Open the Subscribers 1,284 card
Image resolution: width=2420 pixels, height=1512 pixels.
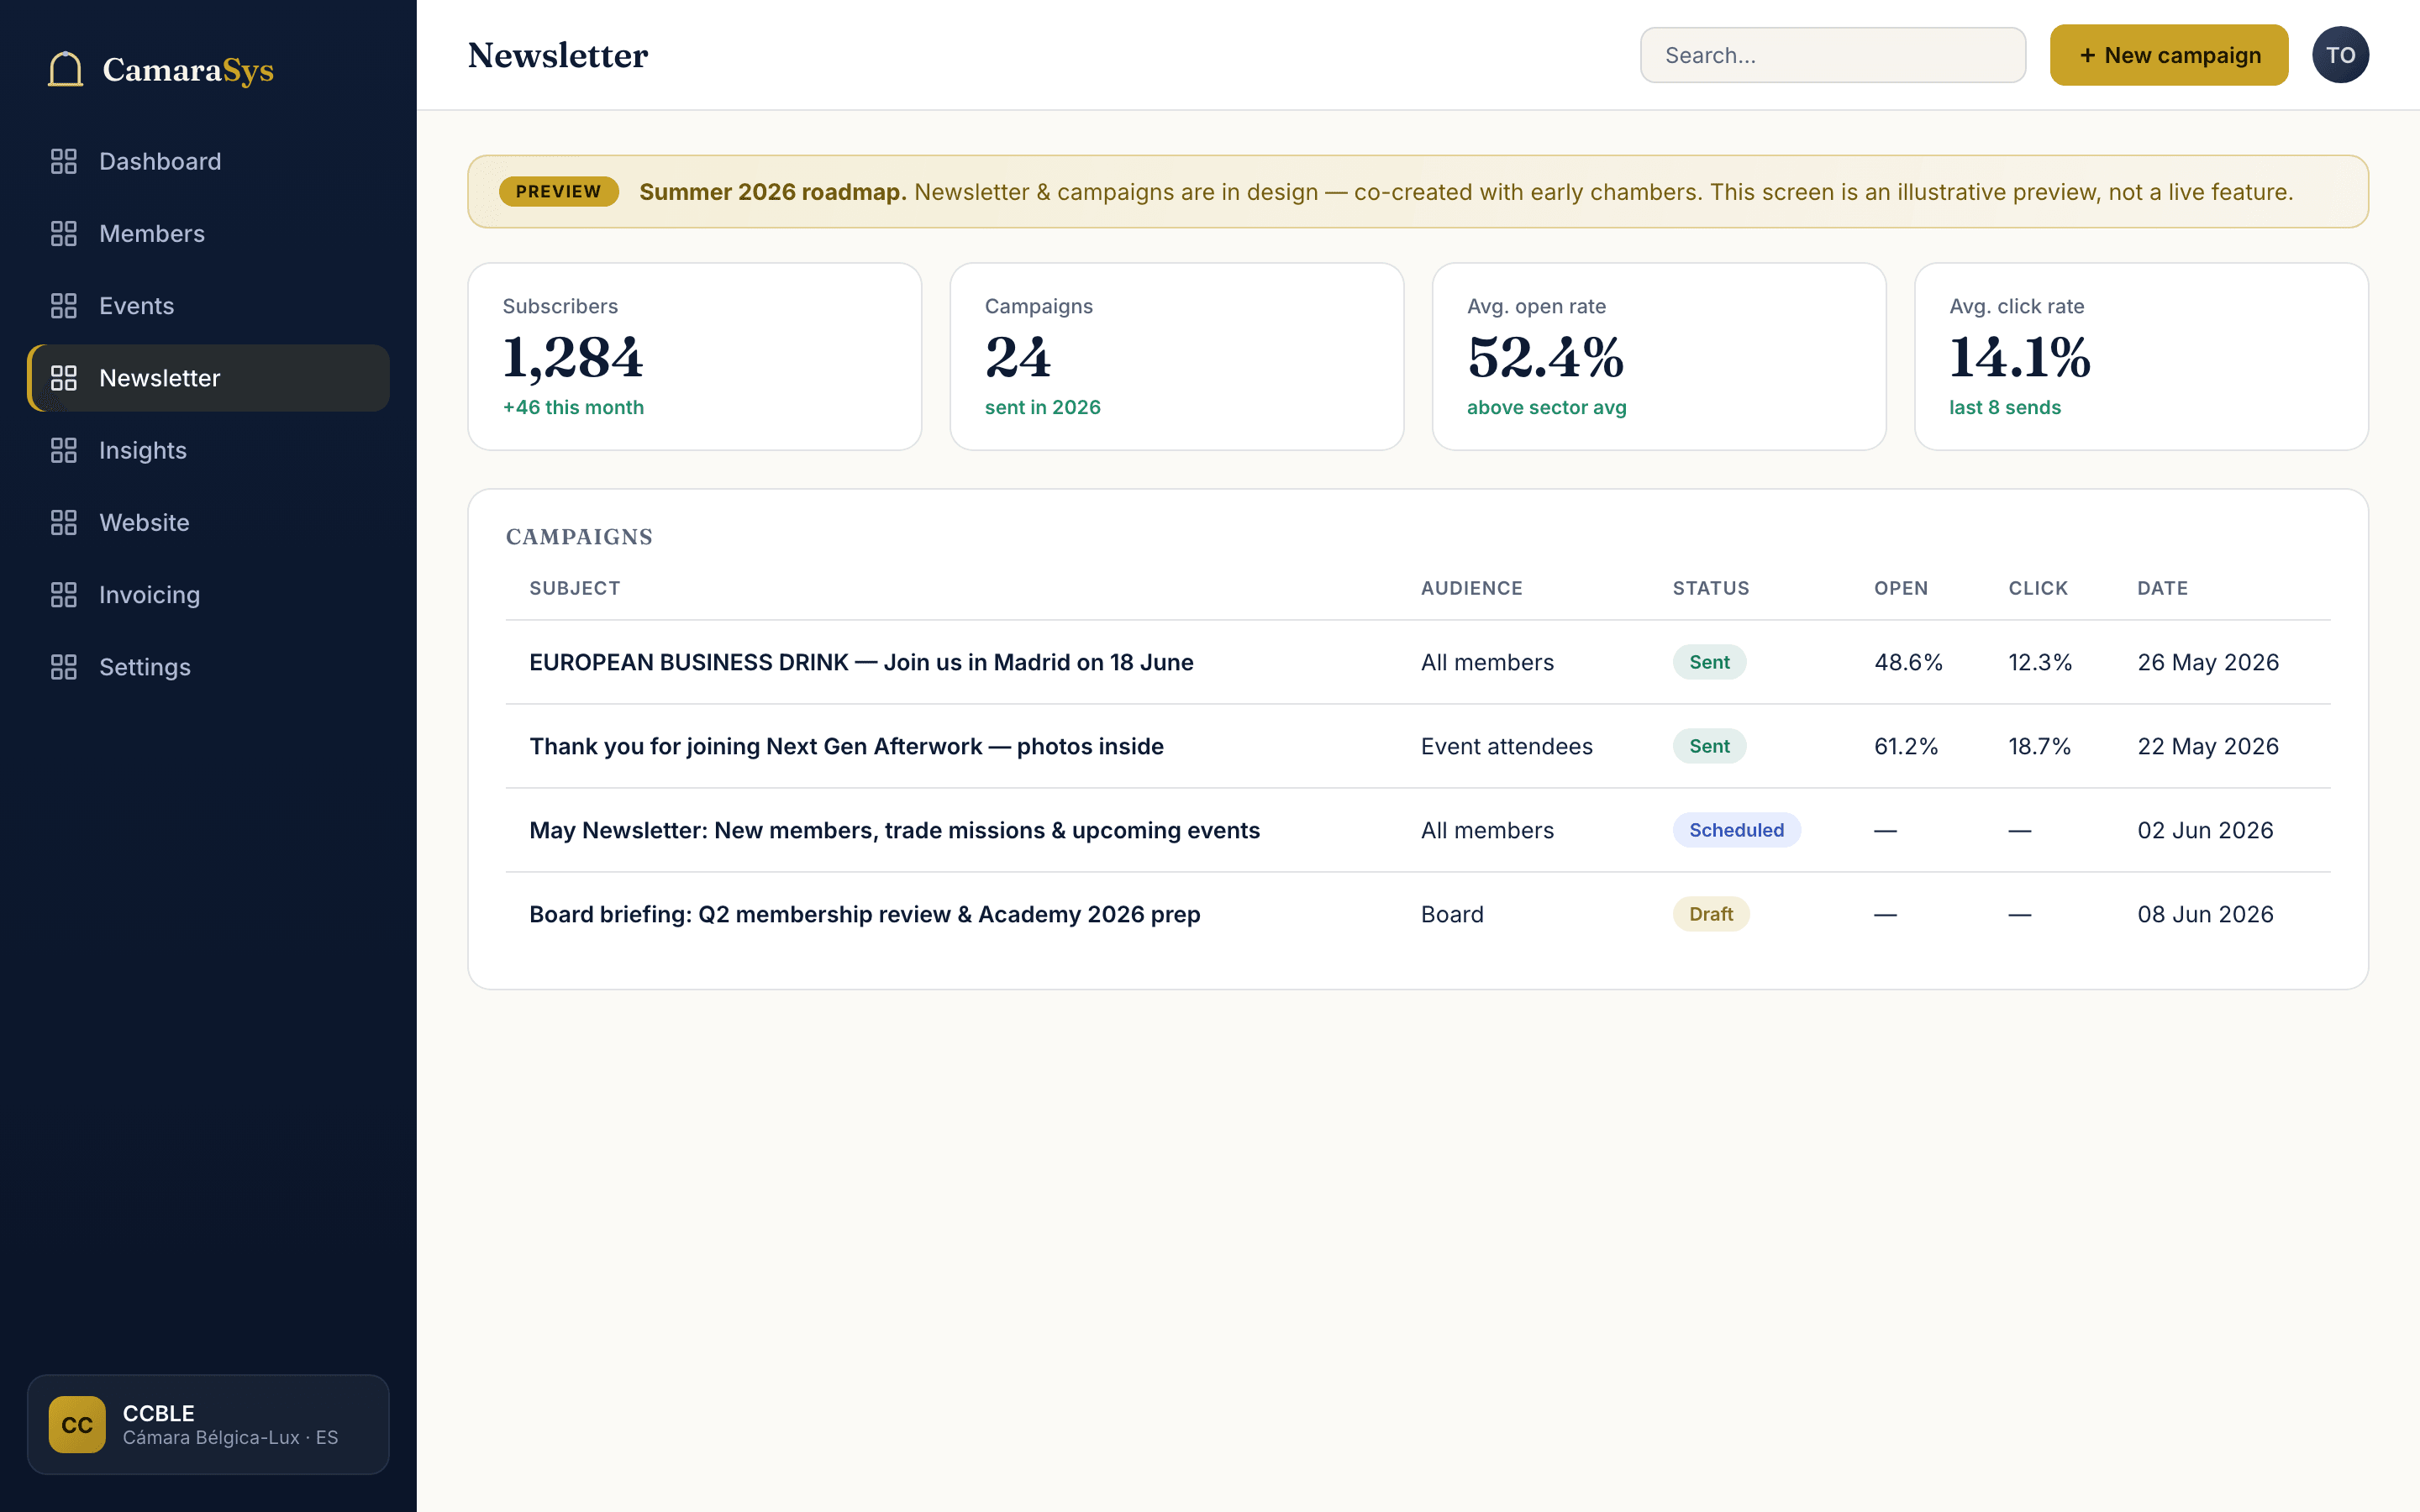pyautogui.click(x=695, y=356)
